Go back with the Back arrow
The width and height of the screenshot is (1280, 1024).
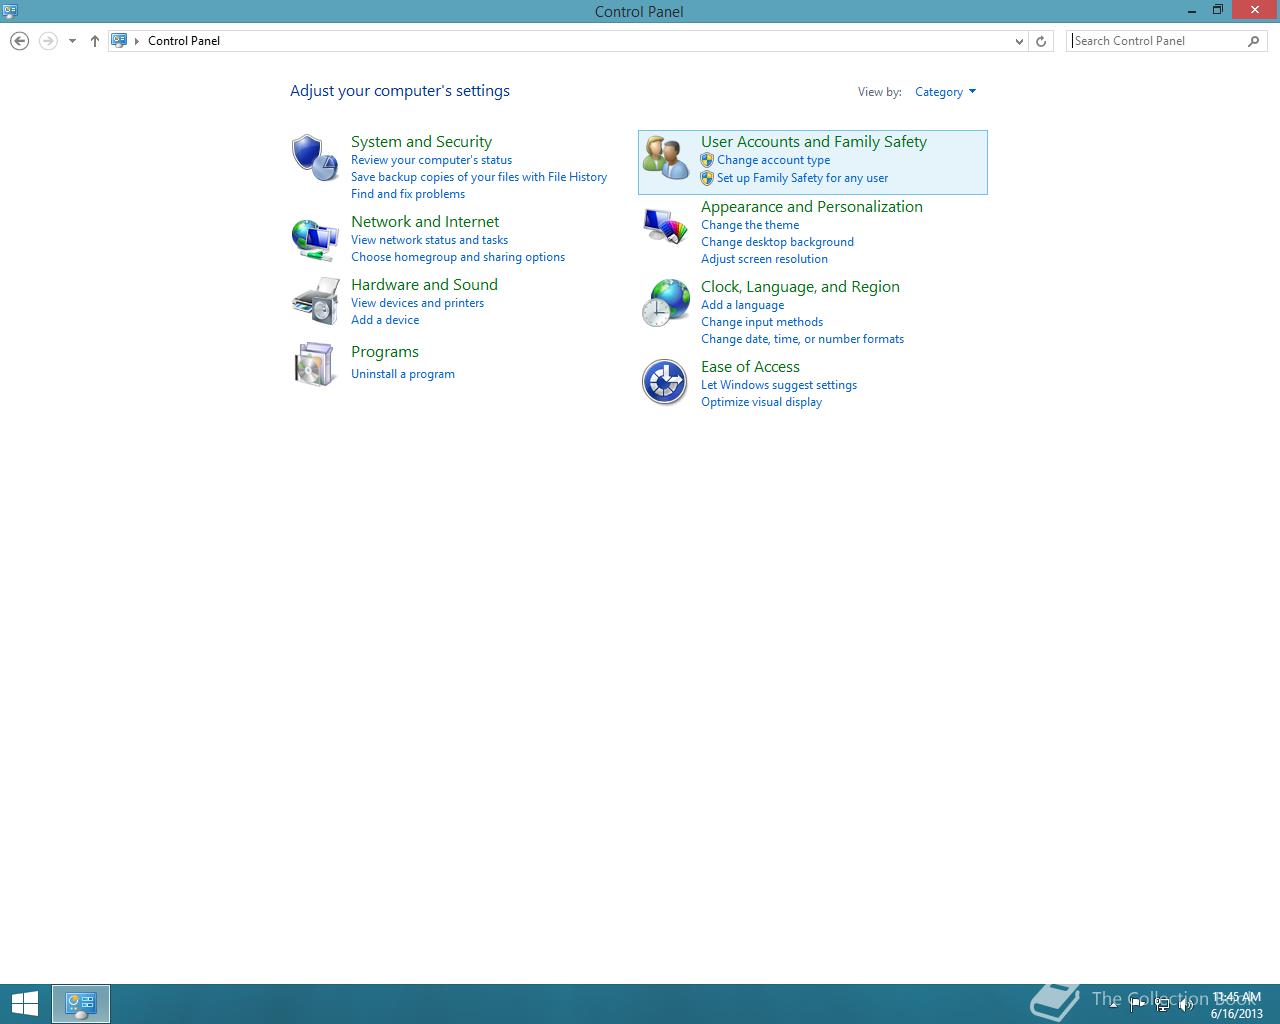tap(19, 41)
